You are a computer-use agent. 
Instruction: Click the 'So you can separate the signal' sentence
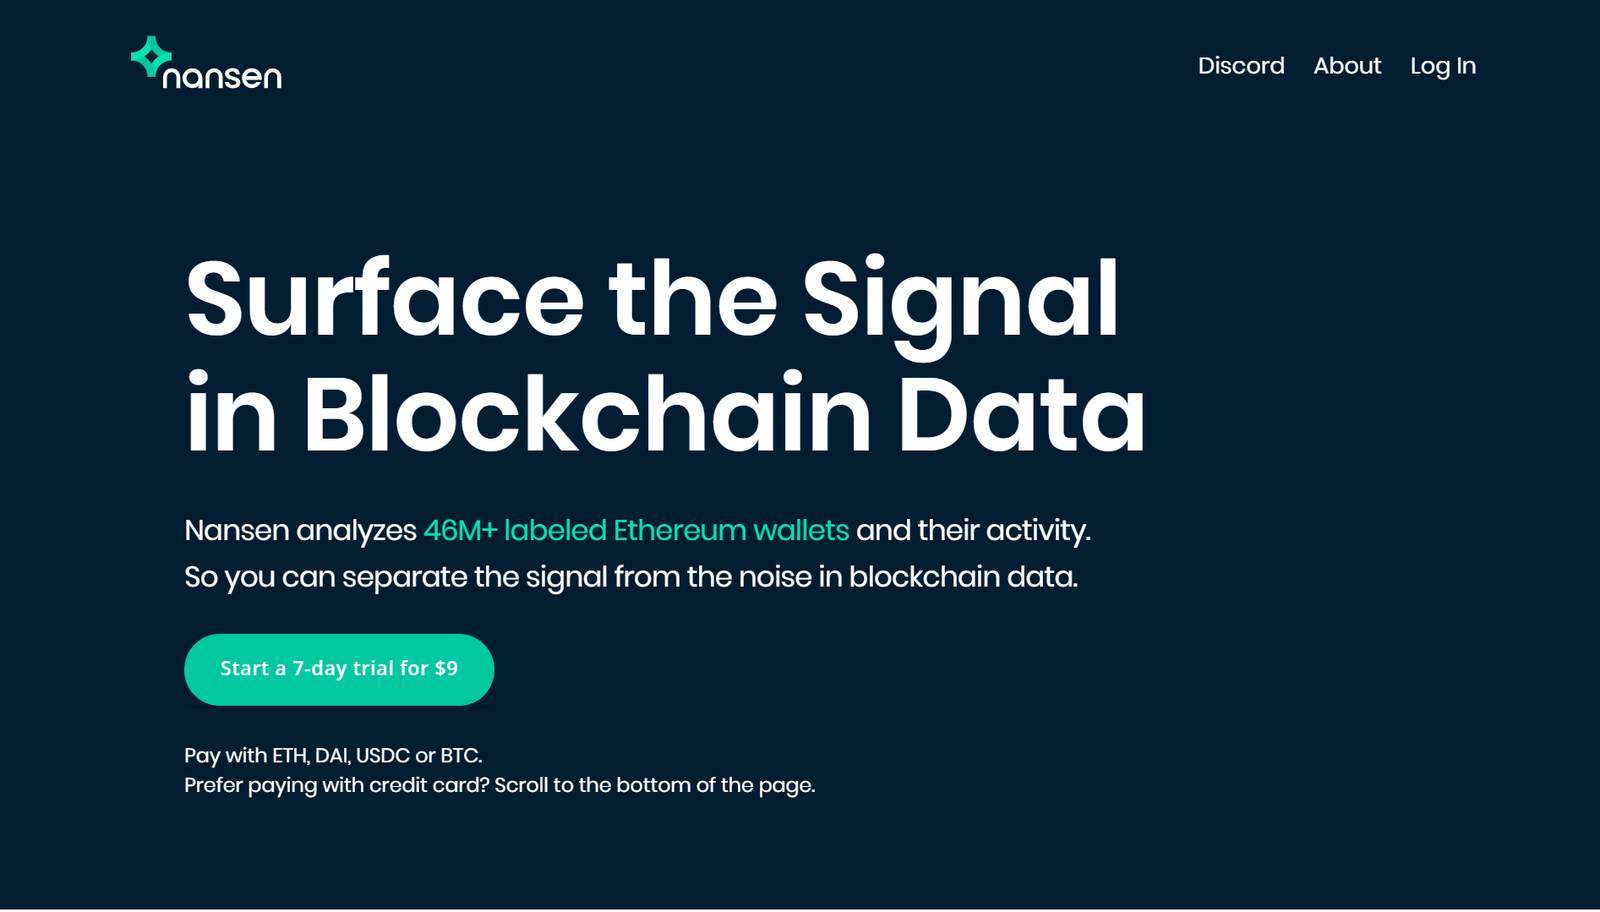coord(631,577)
